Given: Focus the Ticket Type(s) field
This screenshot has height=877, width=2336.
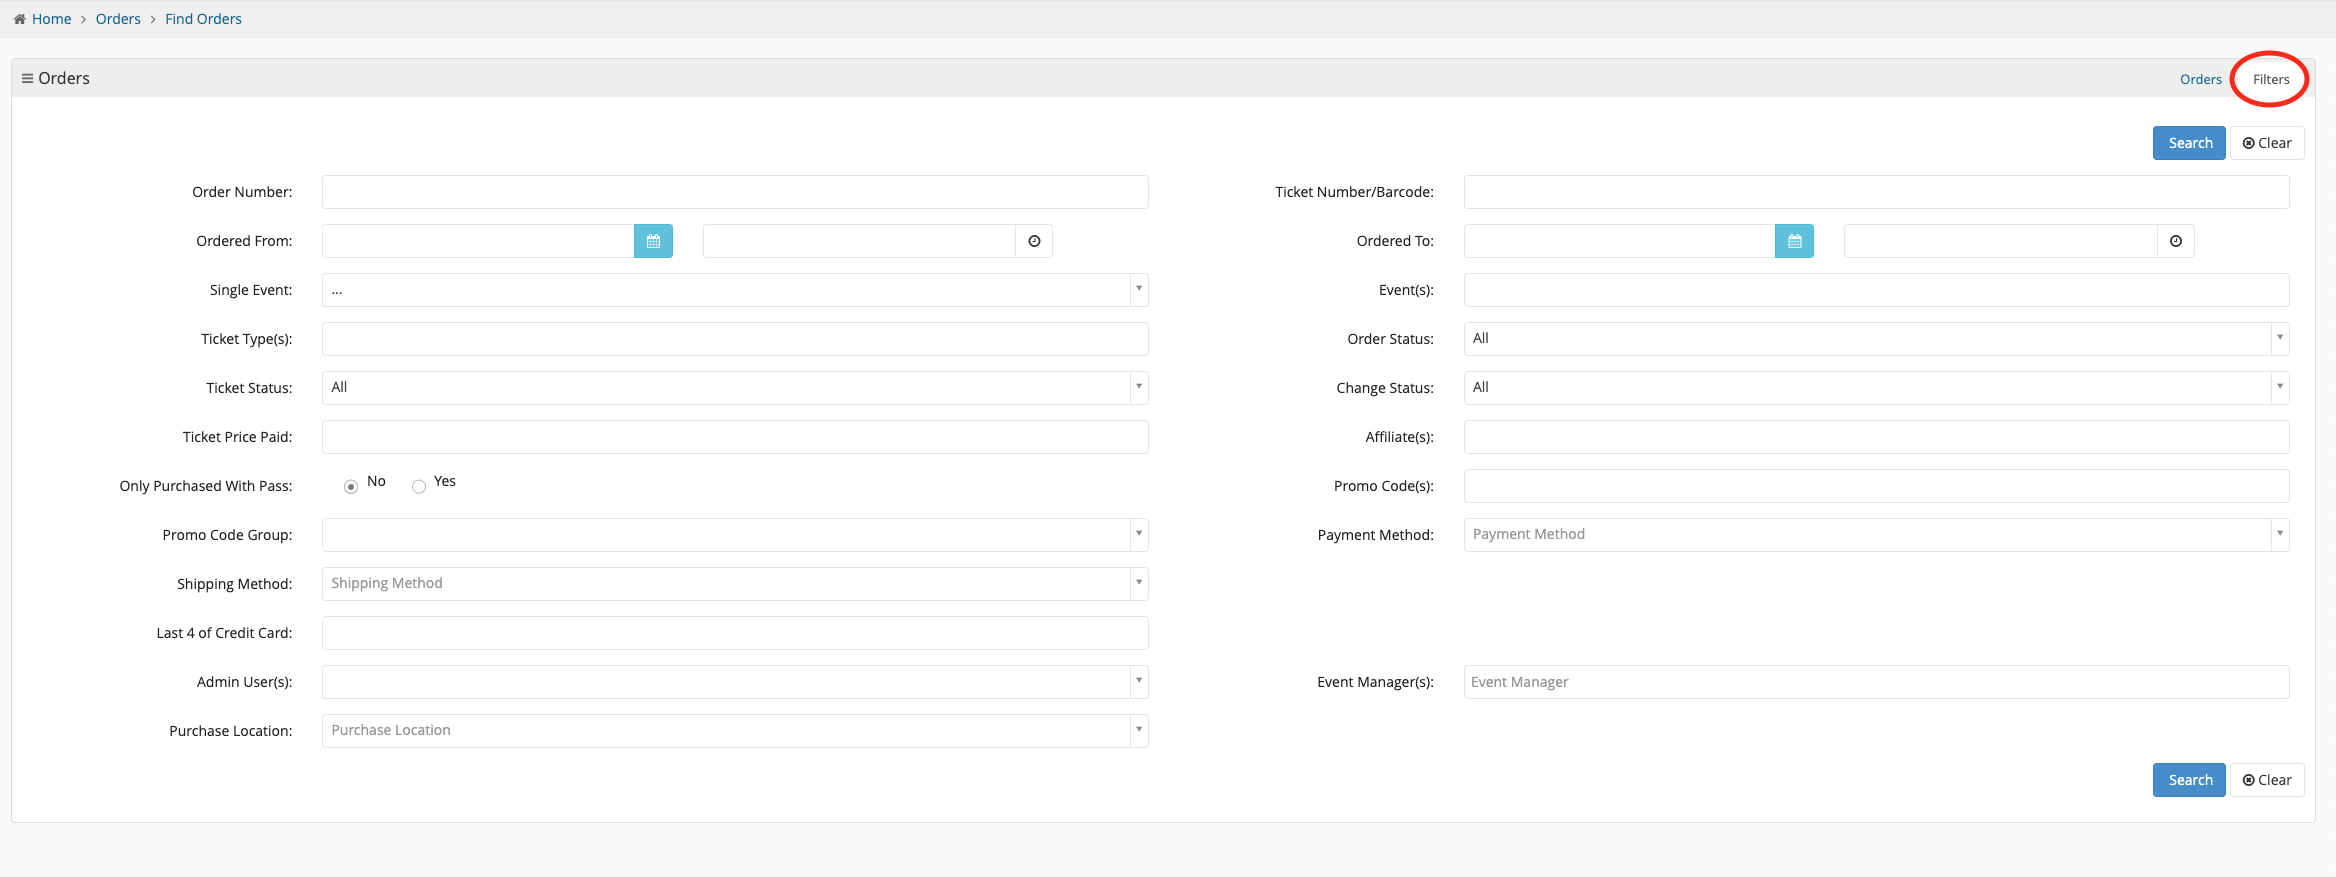Looking at the screenshot, I should click(x=735, y=339).
